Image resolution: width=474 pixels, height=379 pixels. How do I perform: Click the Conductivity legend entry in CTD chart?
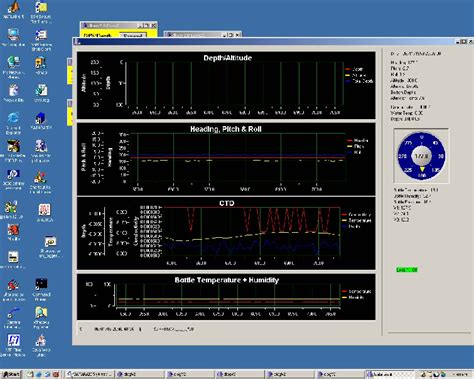click(357, 214)
